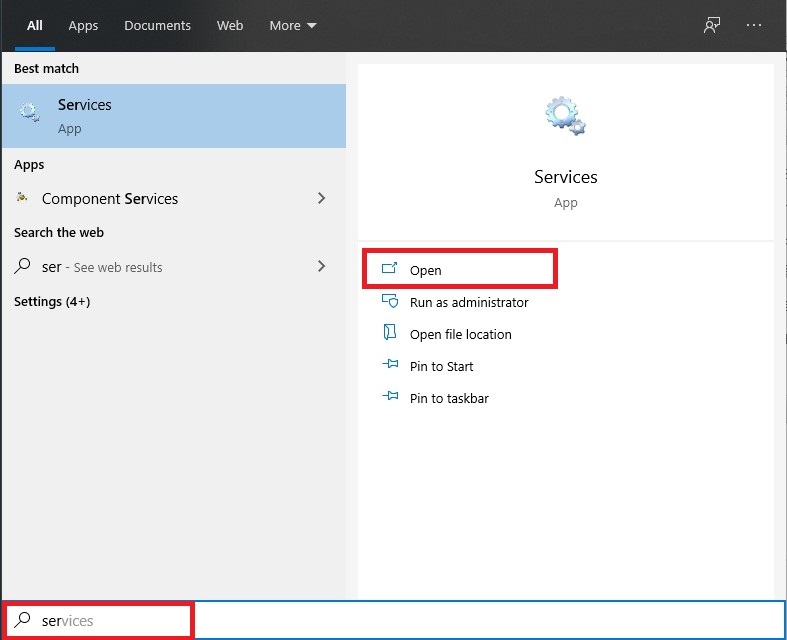Select the Documents filter tab
787x640 pixels.
[158, 26]
